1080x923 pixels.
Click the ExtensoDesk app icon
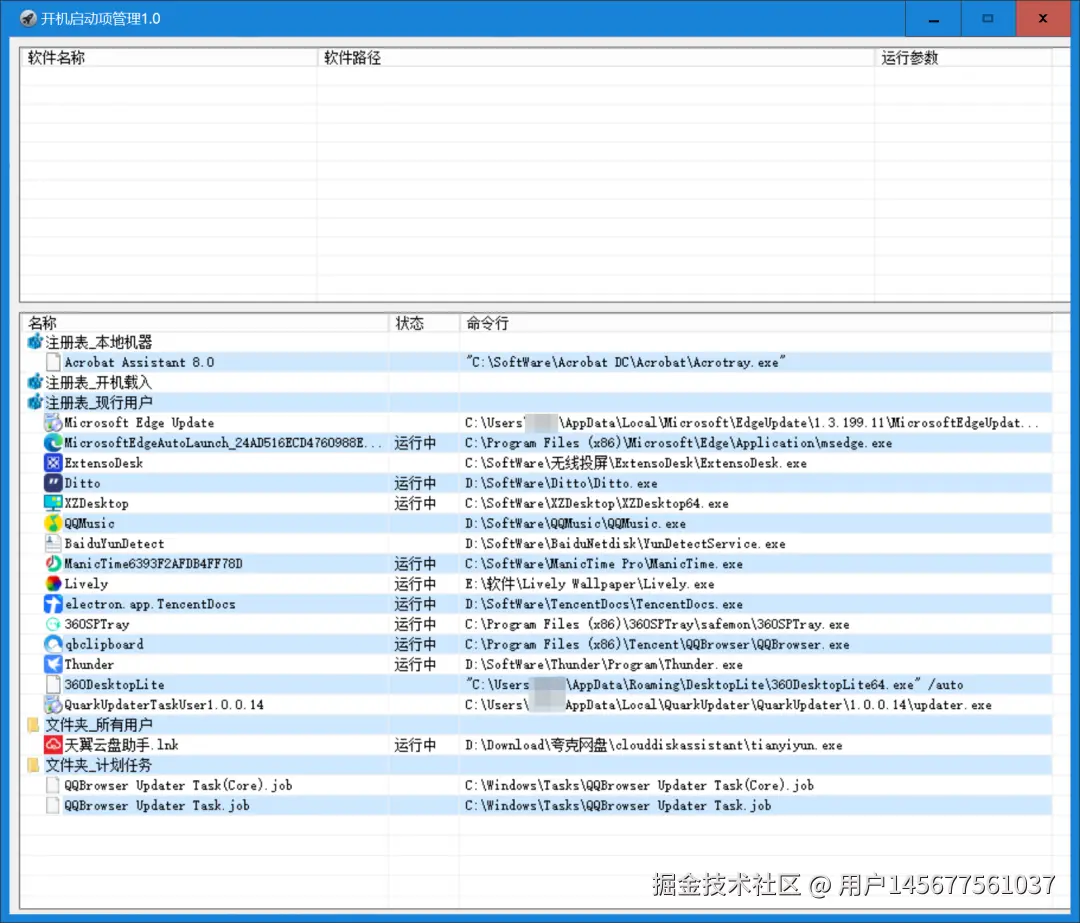click(53, 463)
